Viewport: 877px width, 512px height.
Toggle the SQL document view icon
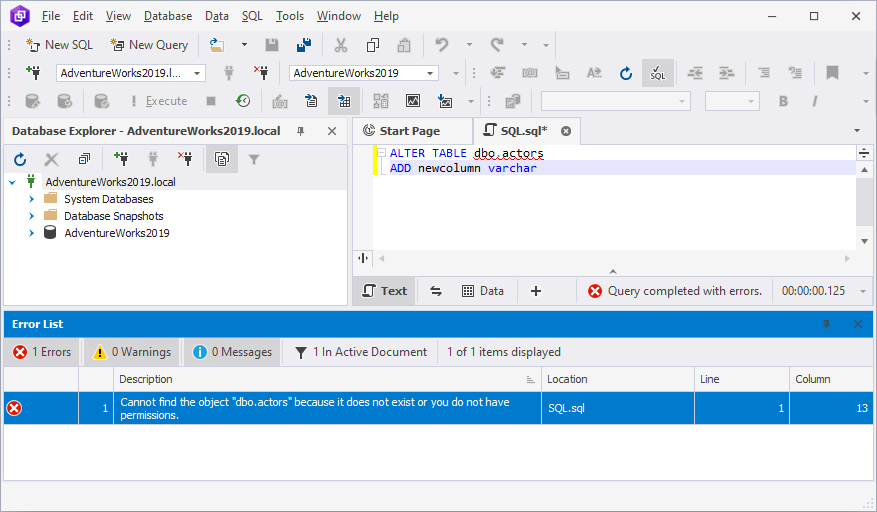point(658,73)
